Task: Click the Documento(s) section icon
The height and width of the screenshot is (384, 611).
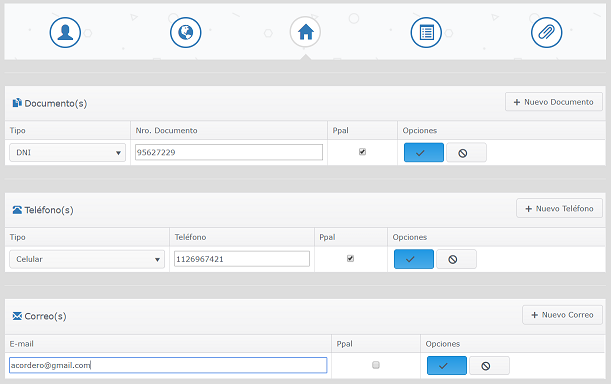Action: point(17,103)
